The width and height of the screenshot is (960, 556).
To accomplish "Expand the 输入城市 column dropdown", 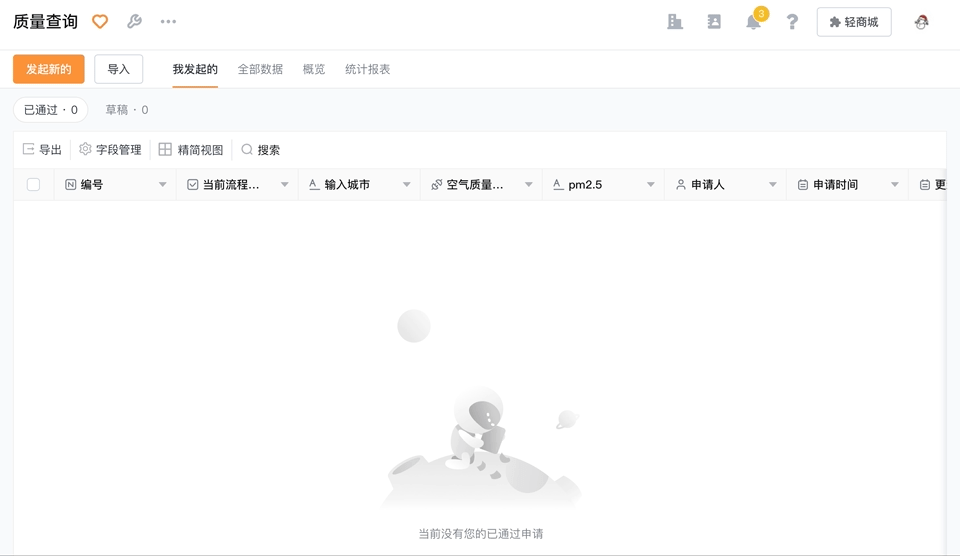I will (x=407, y=184).
